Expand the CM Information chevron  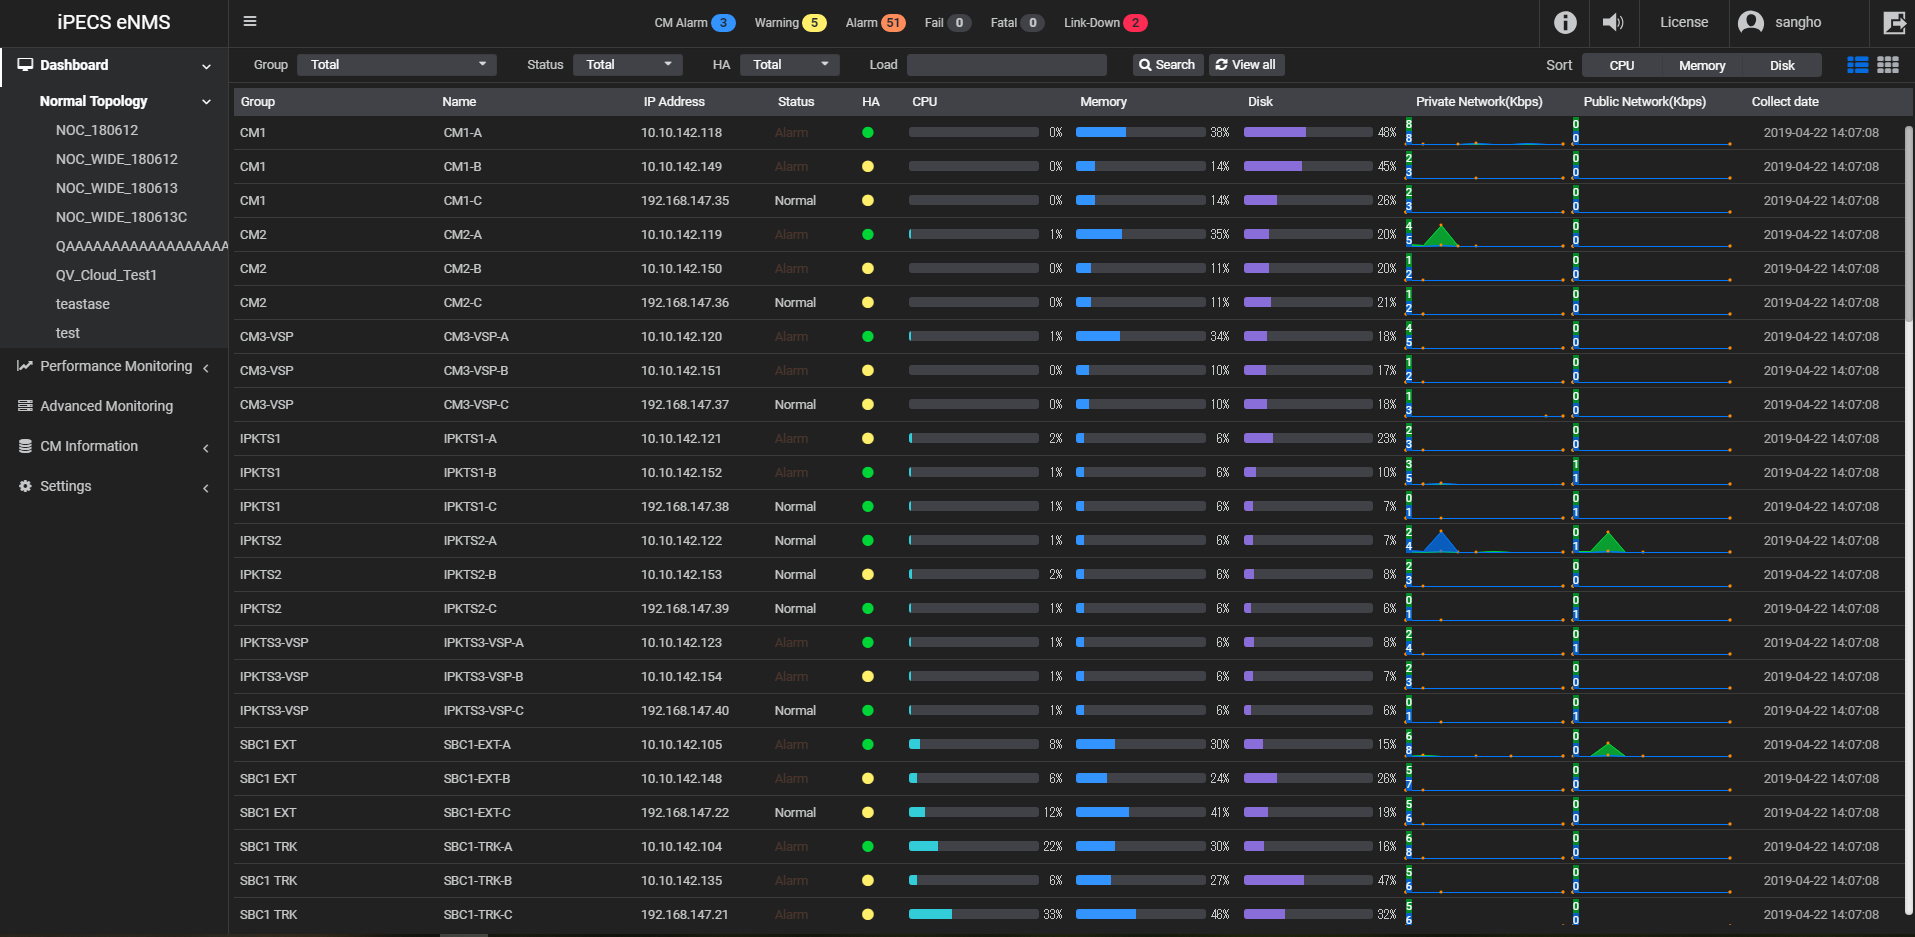pos(206,448)
